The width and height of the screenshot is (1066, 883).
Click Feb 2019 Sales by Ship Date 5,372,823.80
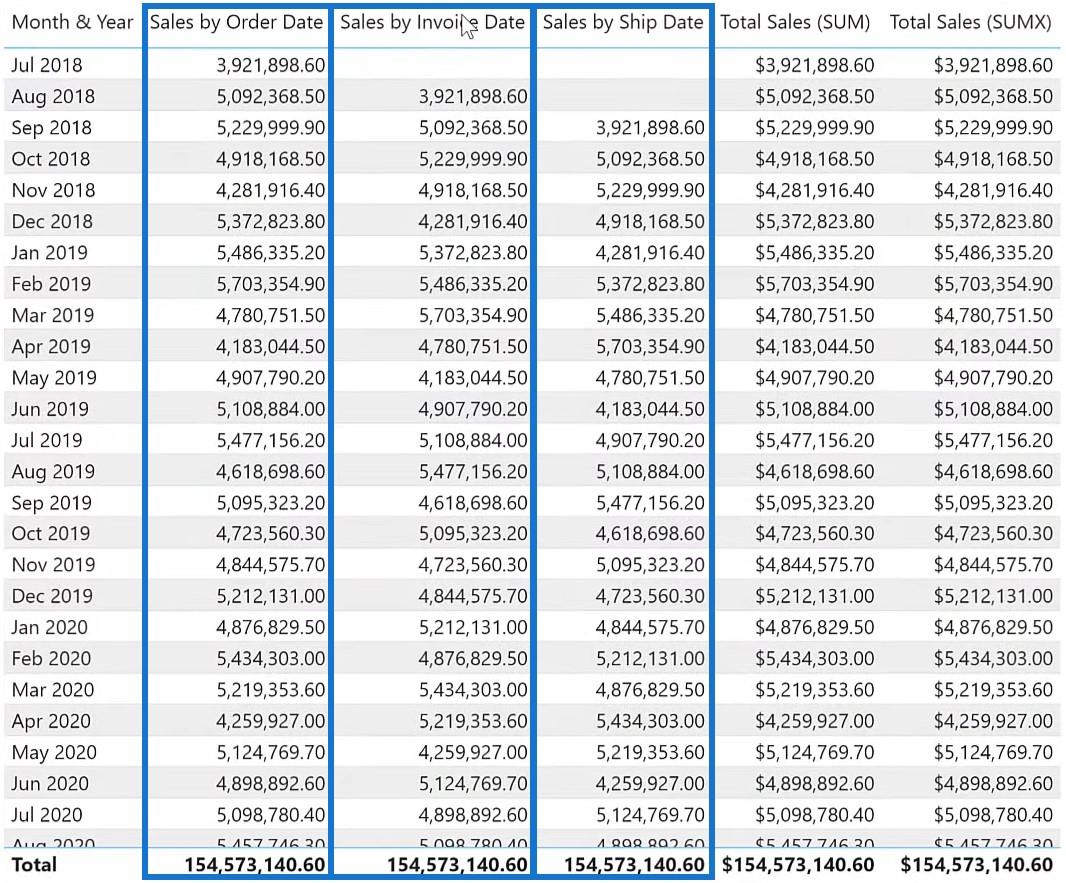[x=650, y=284]
